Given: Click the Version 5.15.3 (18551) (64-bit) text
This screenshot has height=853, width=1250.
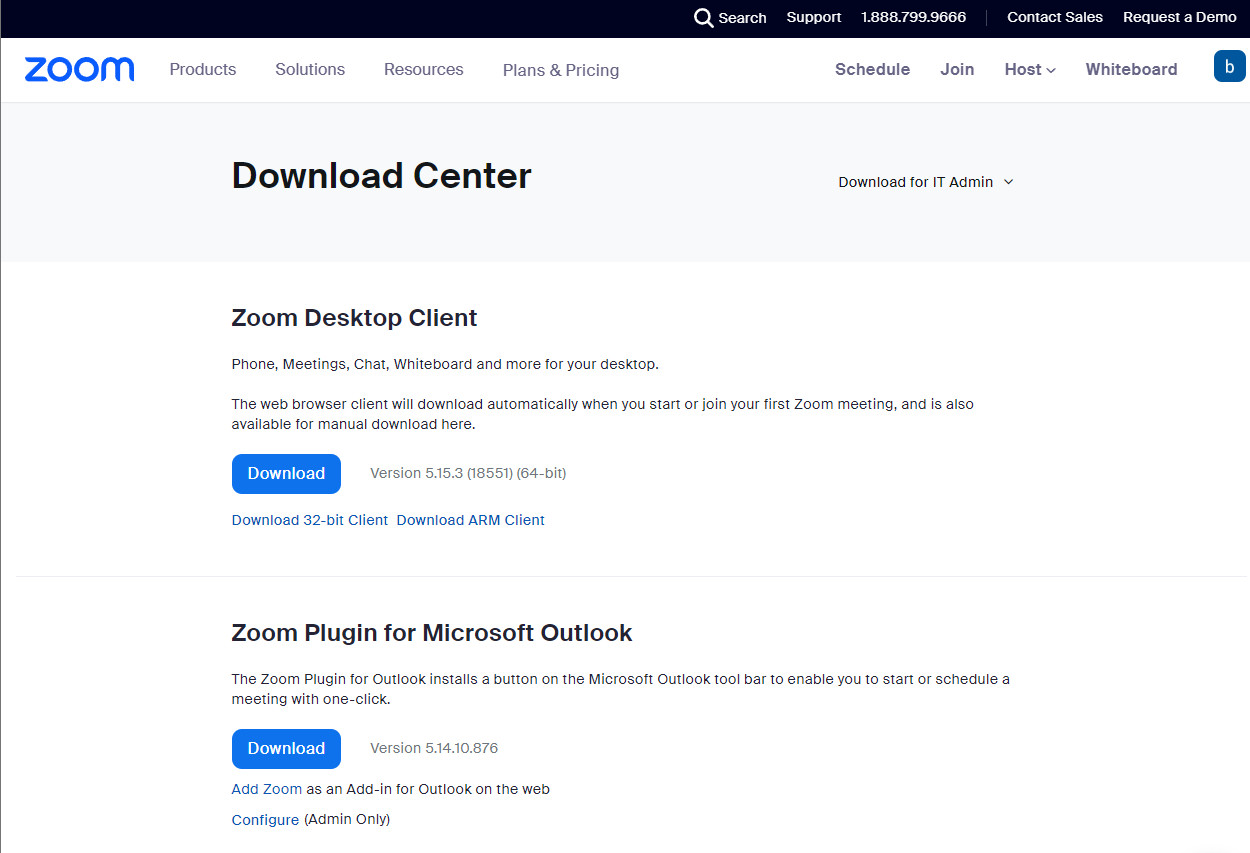Looking at the screenshot, I should pyautogui.click(x=468, y=473).
